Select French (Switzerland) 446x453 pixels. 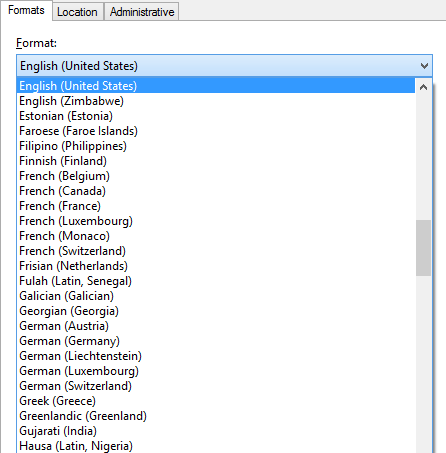point(216,251)
